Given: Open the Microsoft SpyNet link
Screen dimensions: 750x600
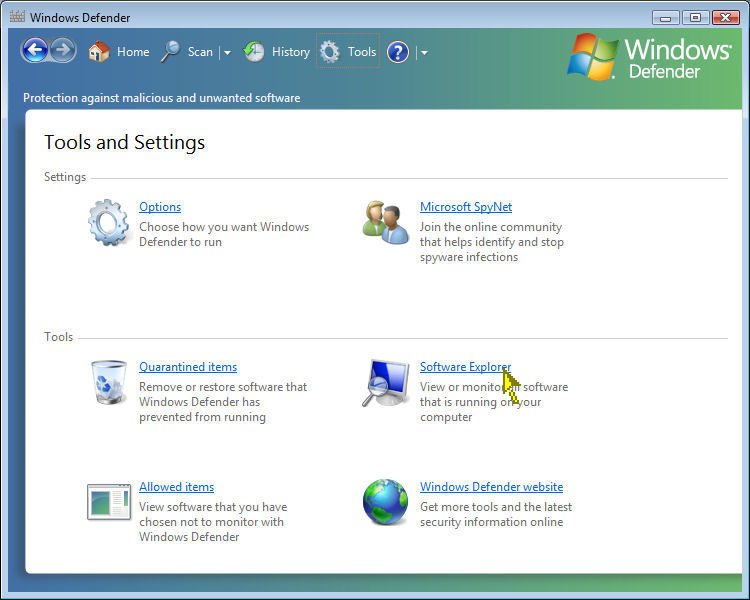Looking at the screenshot, I should (x=466, y=207).
